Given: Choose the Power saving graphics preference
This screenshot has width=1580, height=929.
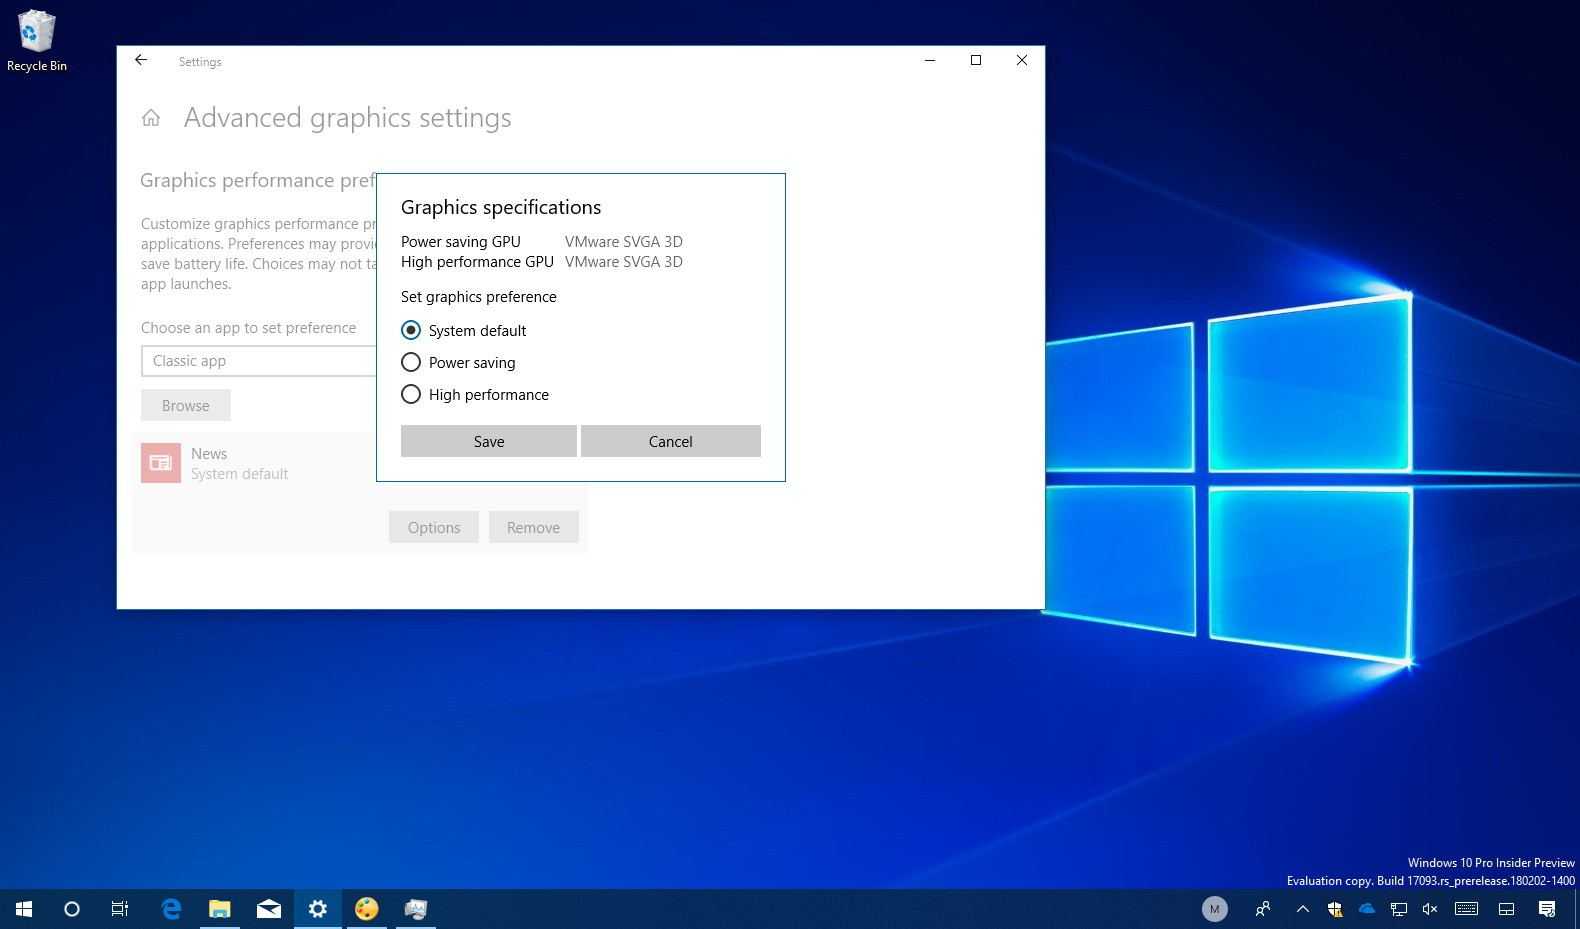Looking at the screenshot, I should 411,362.
